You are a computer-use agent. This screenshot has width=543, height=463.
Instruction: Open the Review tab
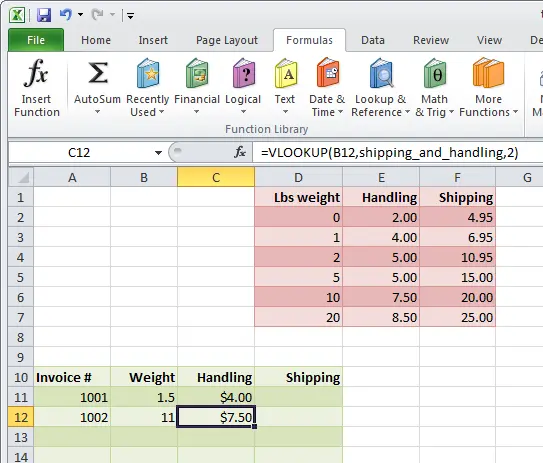(431, 40)
